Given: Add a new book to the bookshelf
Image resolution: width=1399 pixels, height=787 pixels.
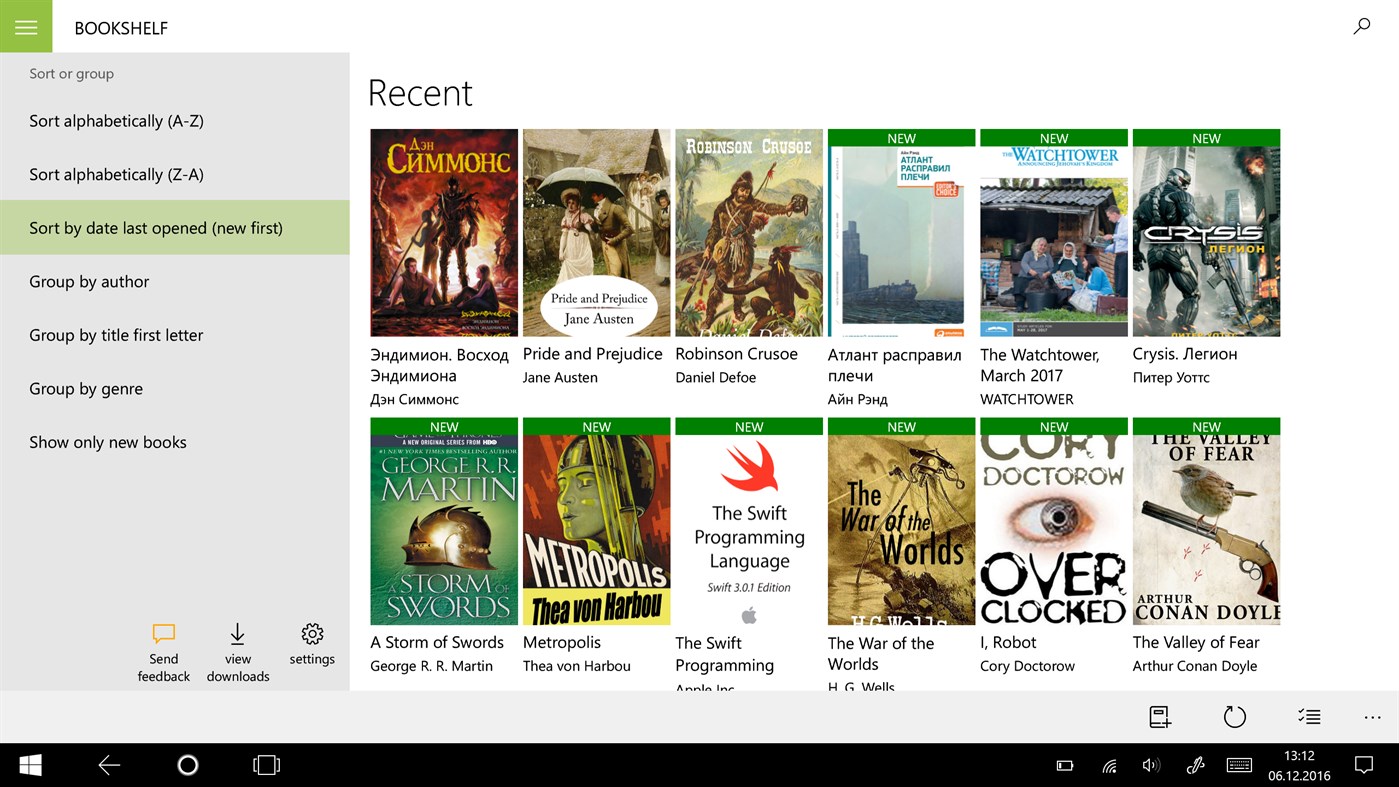Looking at the screenshot, I should coord(1158,717).
